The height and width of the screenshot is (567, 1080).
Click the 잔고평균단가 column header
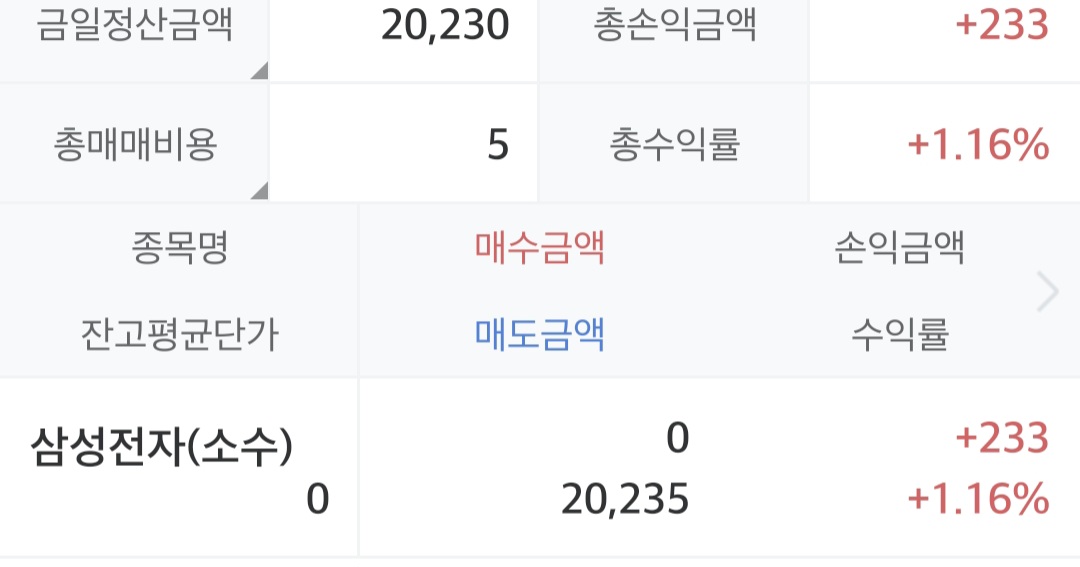pos(179,334)
